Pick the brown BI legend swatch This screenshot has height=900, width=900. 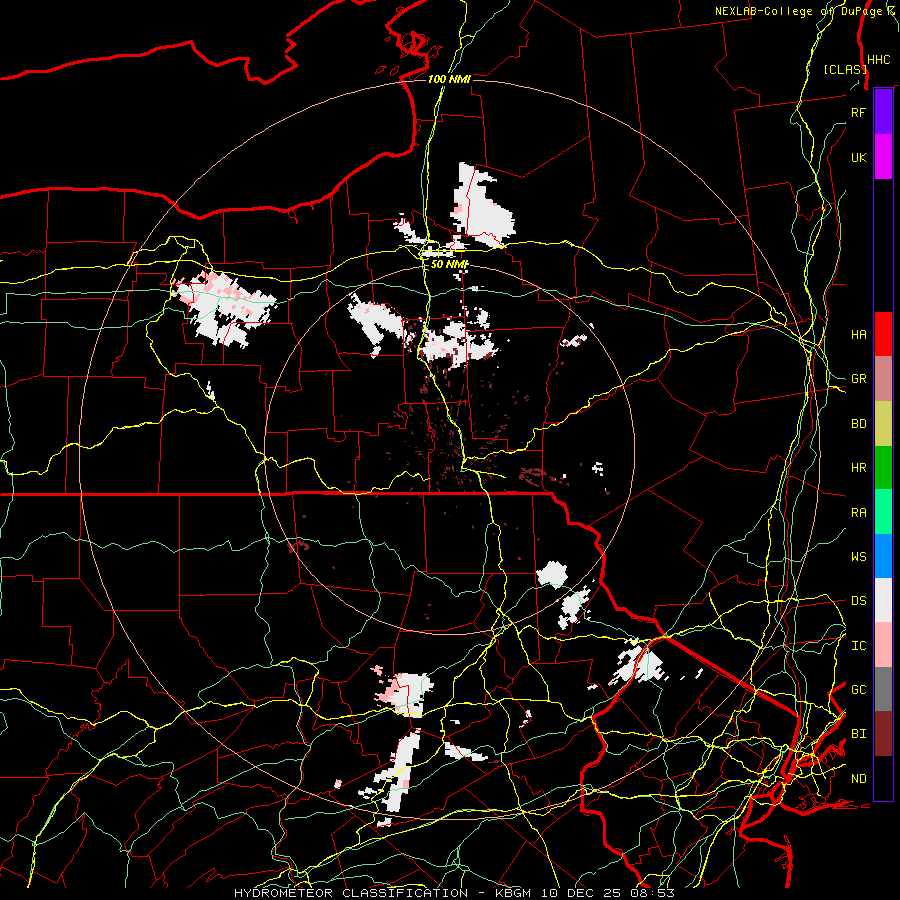pos(883,734)
